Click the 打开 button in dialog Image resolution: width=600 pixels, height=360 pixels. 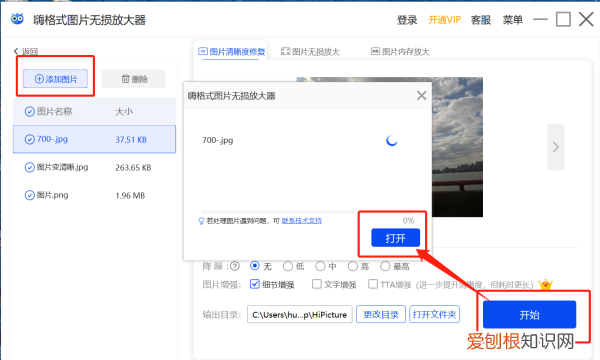395,238
